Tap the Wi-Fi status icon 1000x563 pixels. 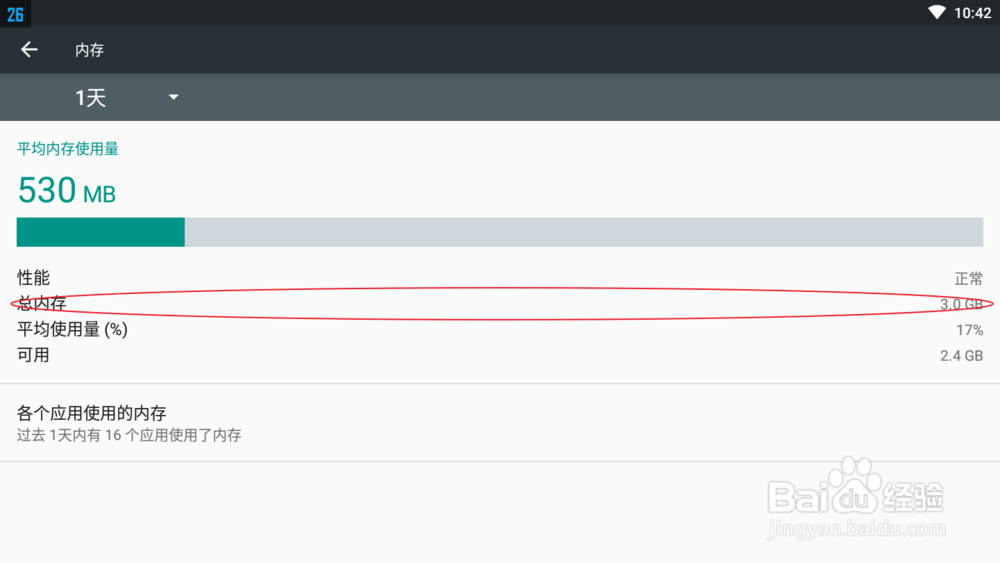tap(936, 13)
